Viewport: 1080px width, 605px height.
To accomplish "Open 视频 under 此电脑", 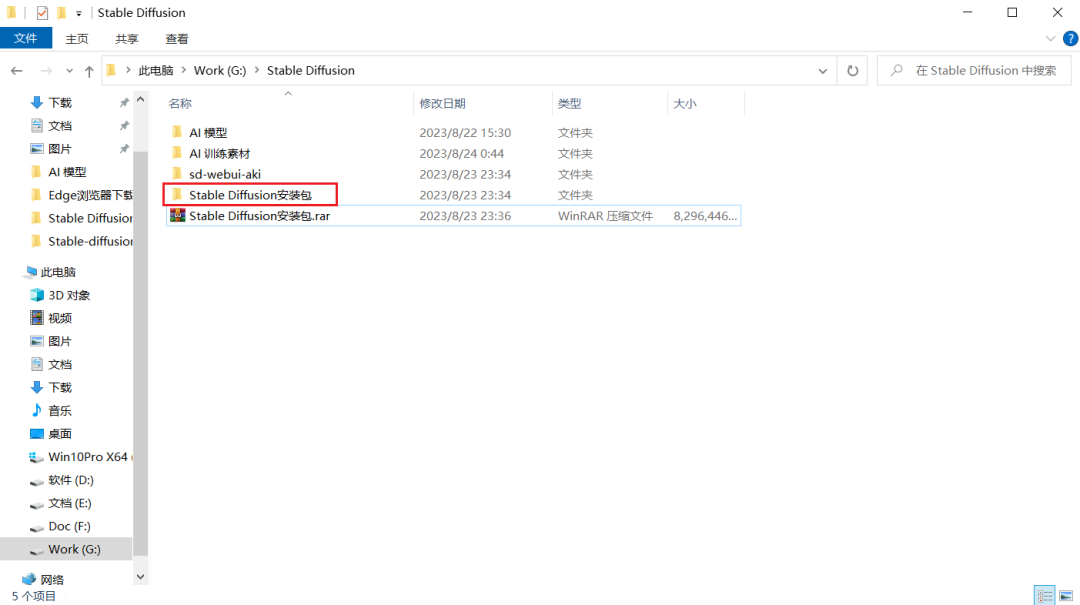I will pos(60,318).
